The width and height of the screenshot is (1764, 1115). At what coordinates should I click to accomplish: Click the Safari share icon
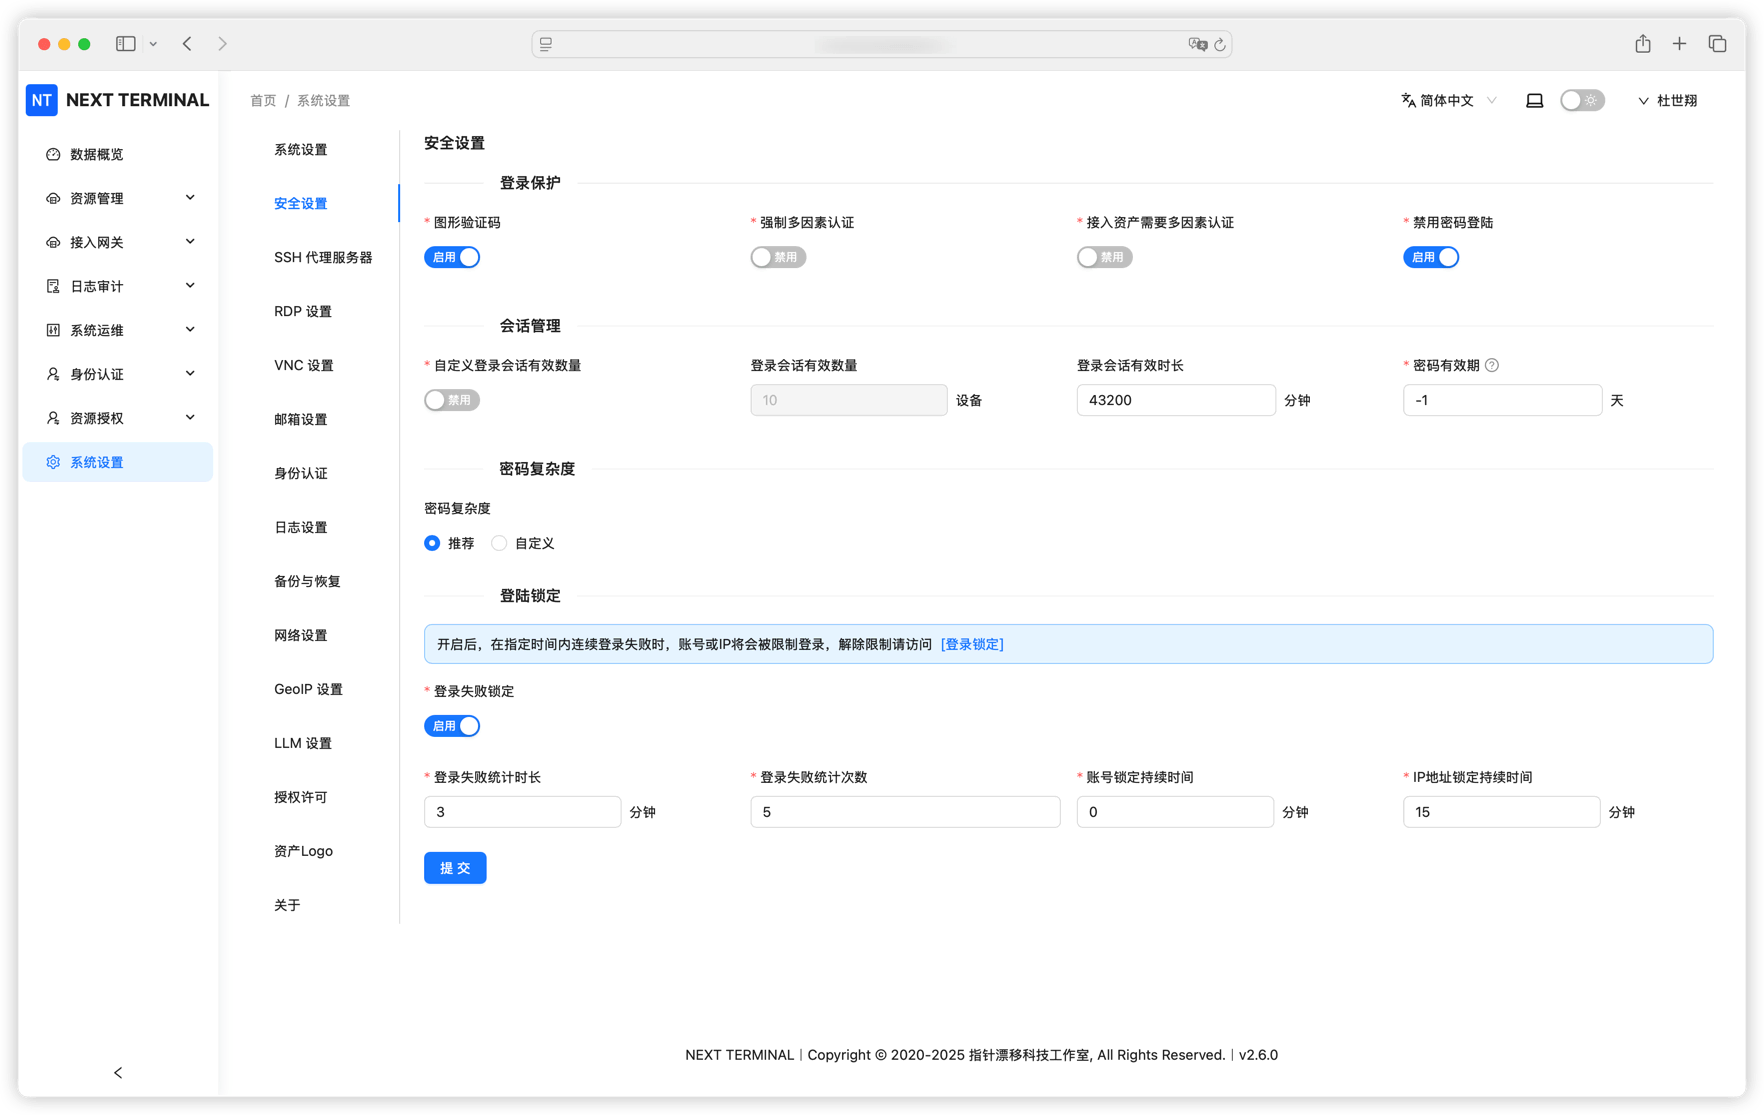click(x=1643, y=44)
